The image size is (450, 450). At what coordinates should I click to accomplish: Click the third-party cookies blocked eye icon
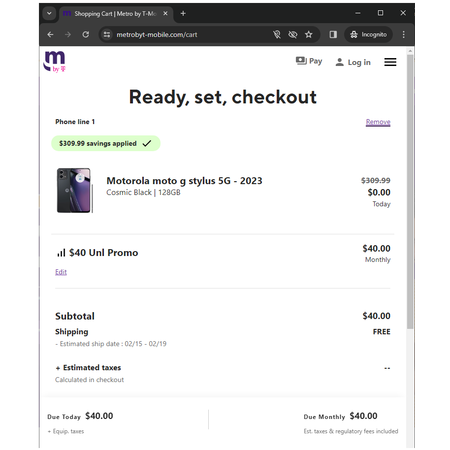(293, 34)
